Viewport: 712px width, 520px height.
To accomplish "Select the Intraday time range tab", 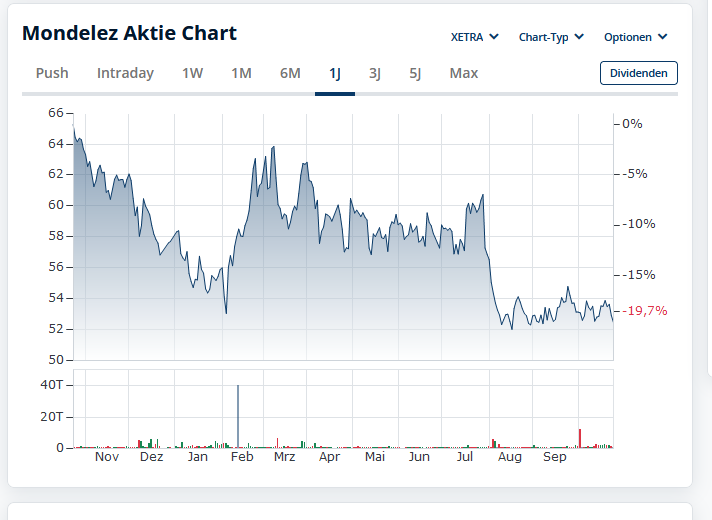I will 125,73.
